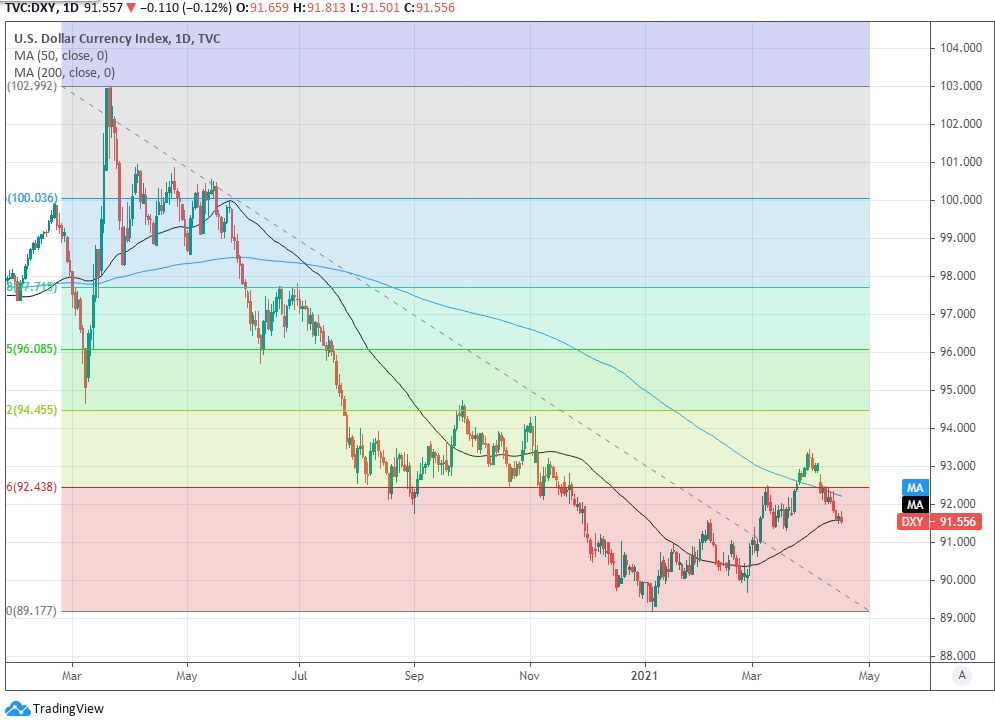Click the blue MA price axis label
The image size is (995, 725).
point(914,487)
